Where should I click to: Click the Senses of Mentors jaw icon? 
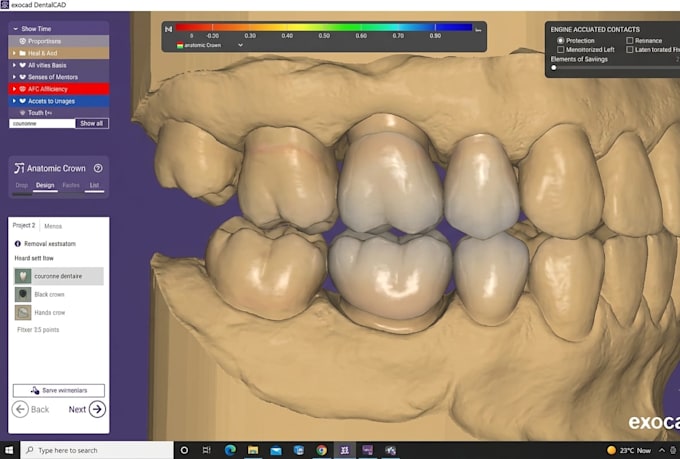click(23, 77)
